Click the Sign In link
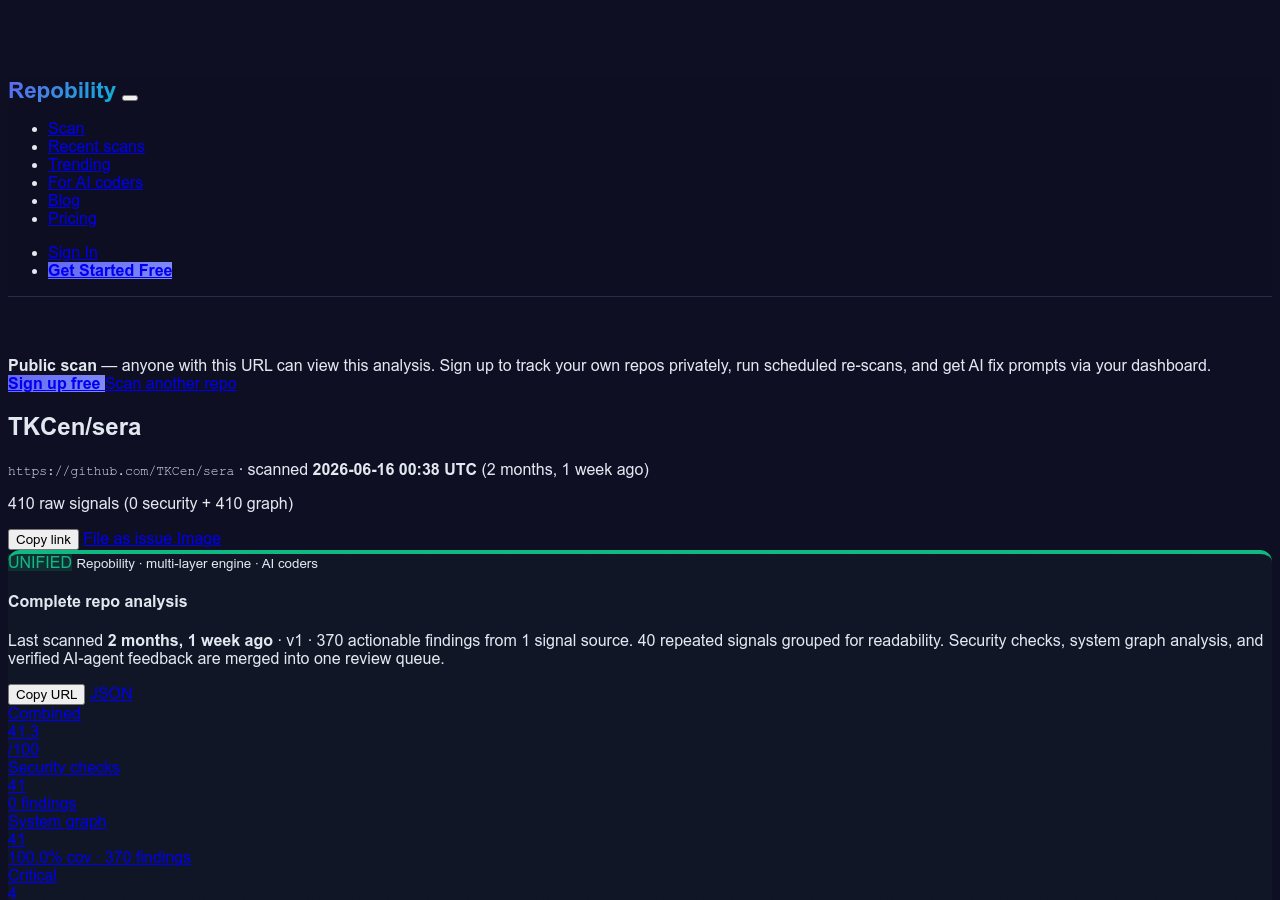 [x=73, y=252]
